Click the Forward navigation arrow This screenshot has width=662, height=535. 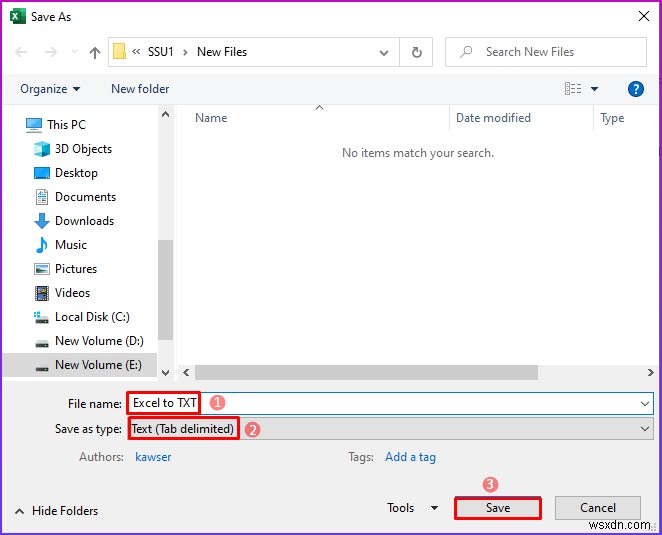(51, 52)
